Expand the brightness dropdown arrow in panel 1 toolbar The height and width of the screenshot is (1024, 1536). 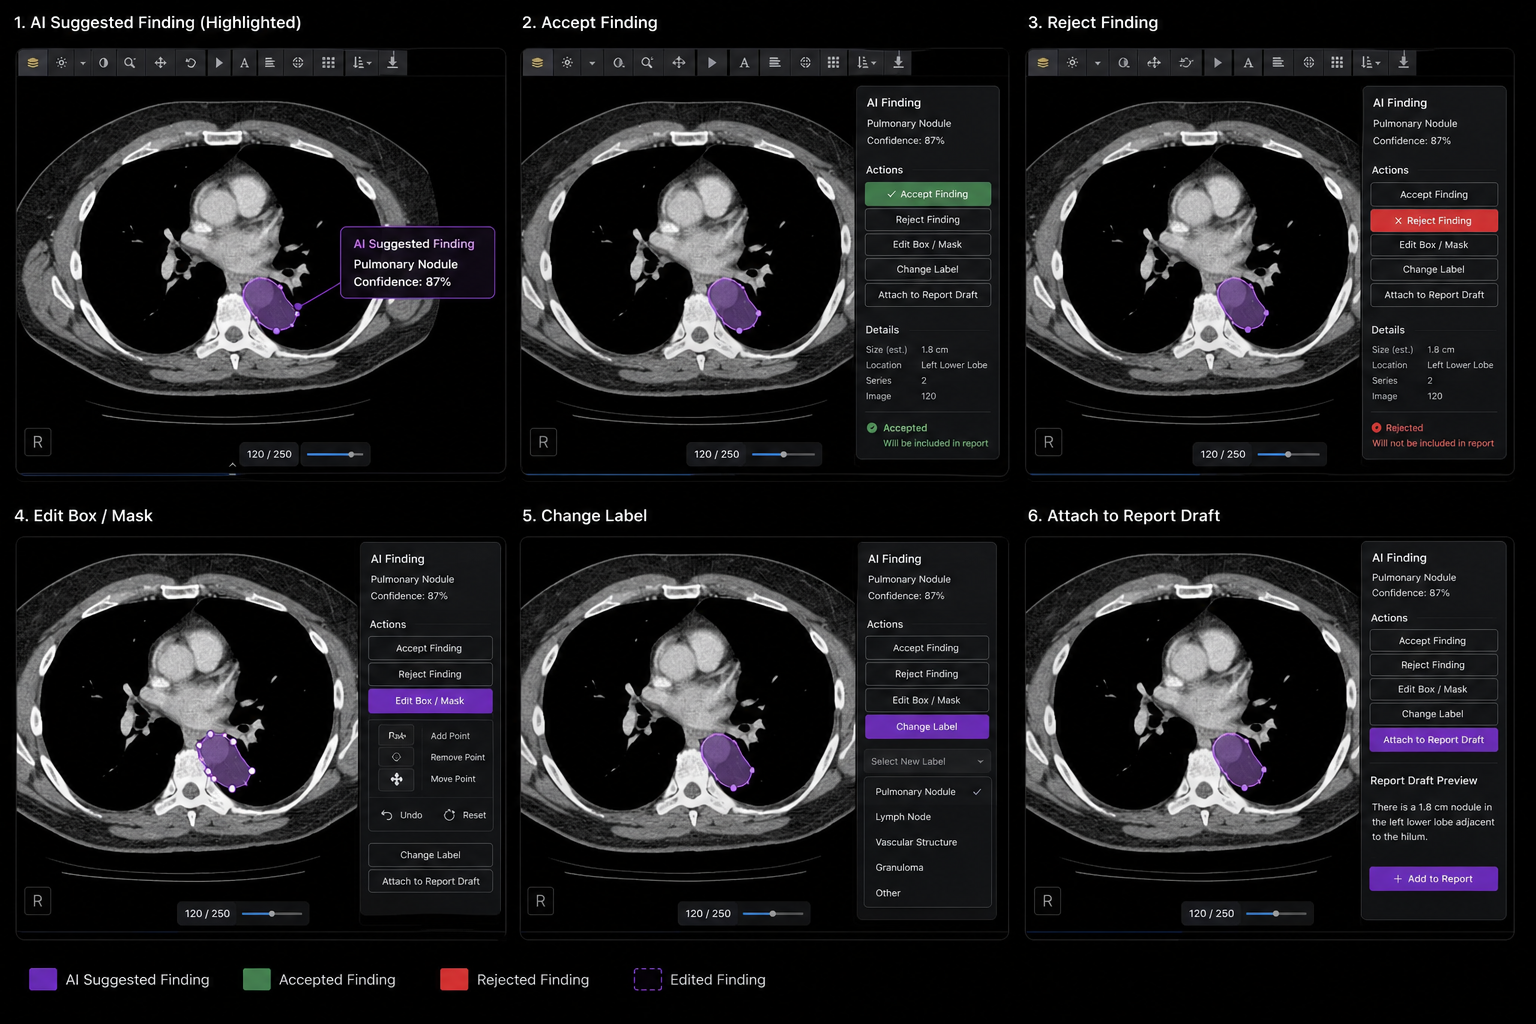[x=82, y=63]
